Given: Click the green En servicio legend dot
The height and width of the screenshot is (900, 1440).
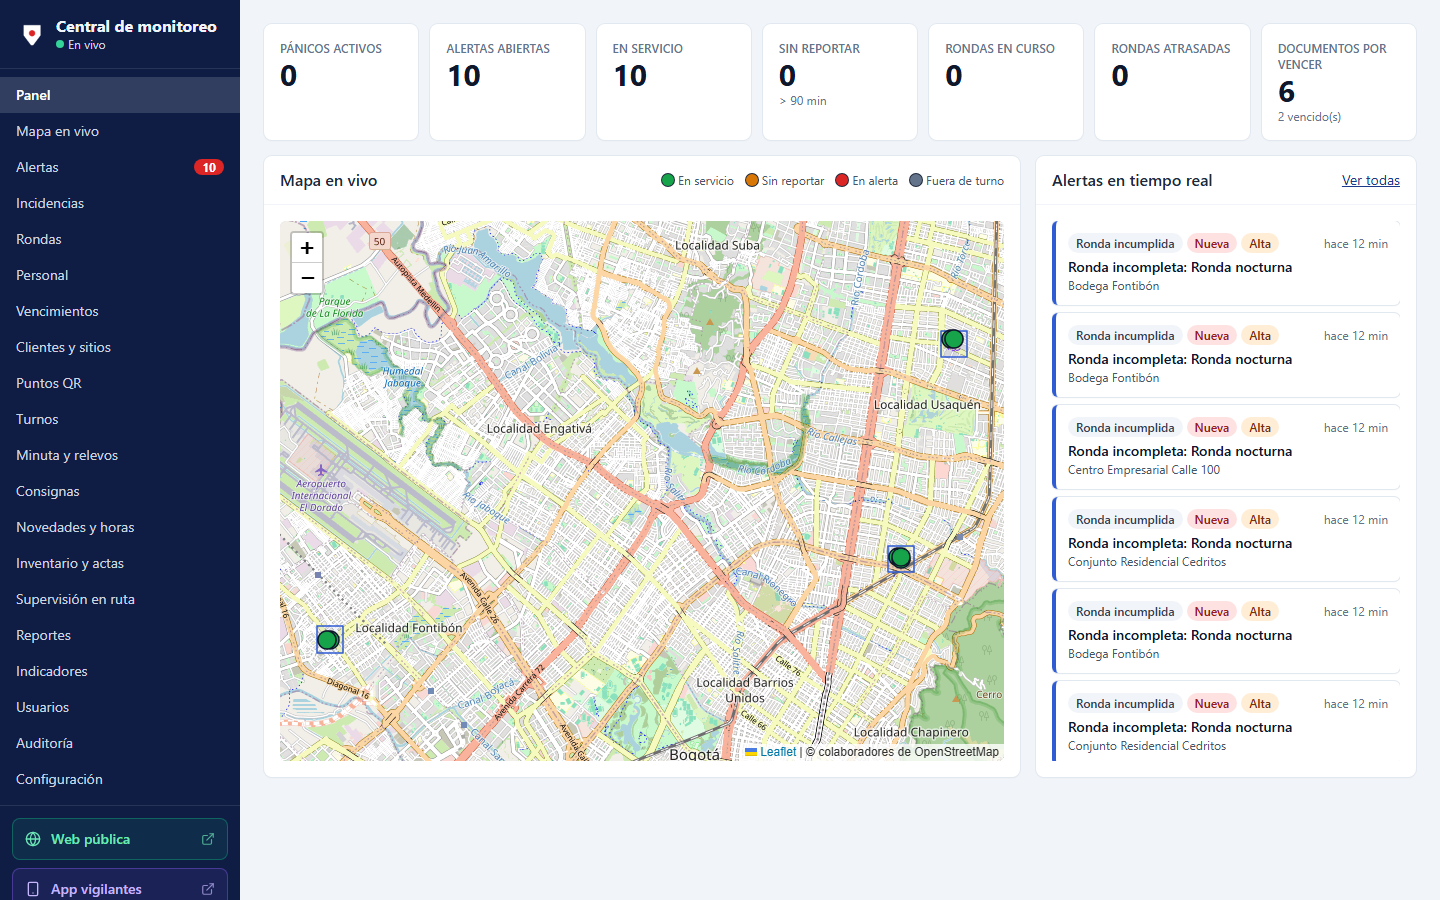Looking at the screenshot, I should click(x=668, y=181).
